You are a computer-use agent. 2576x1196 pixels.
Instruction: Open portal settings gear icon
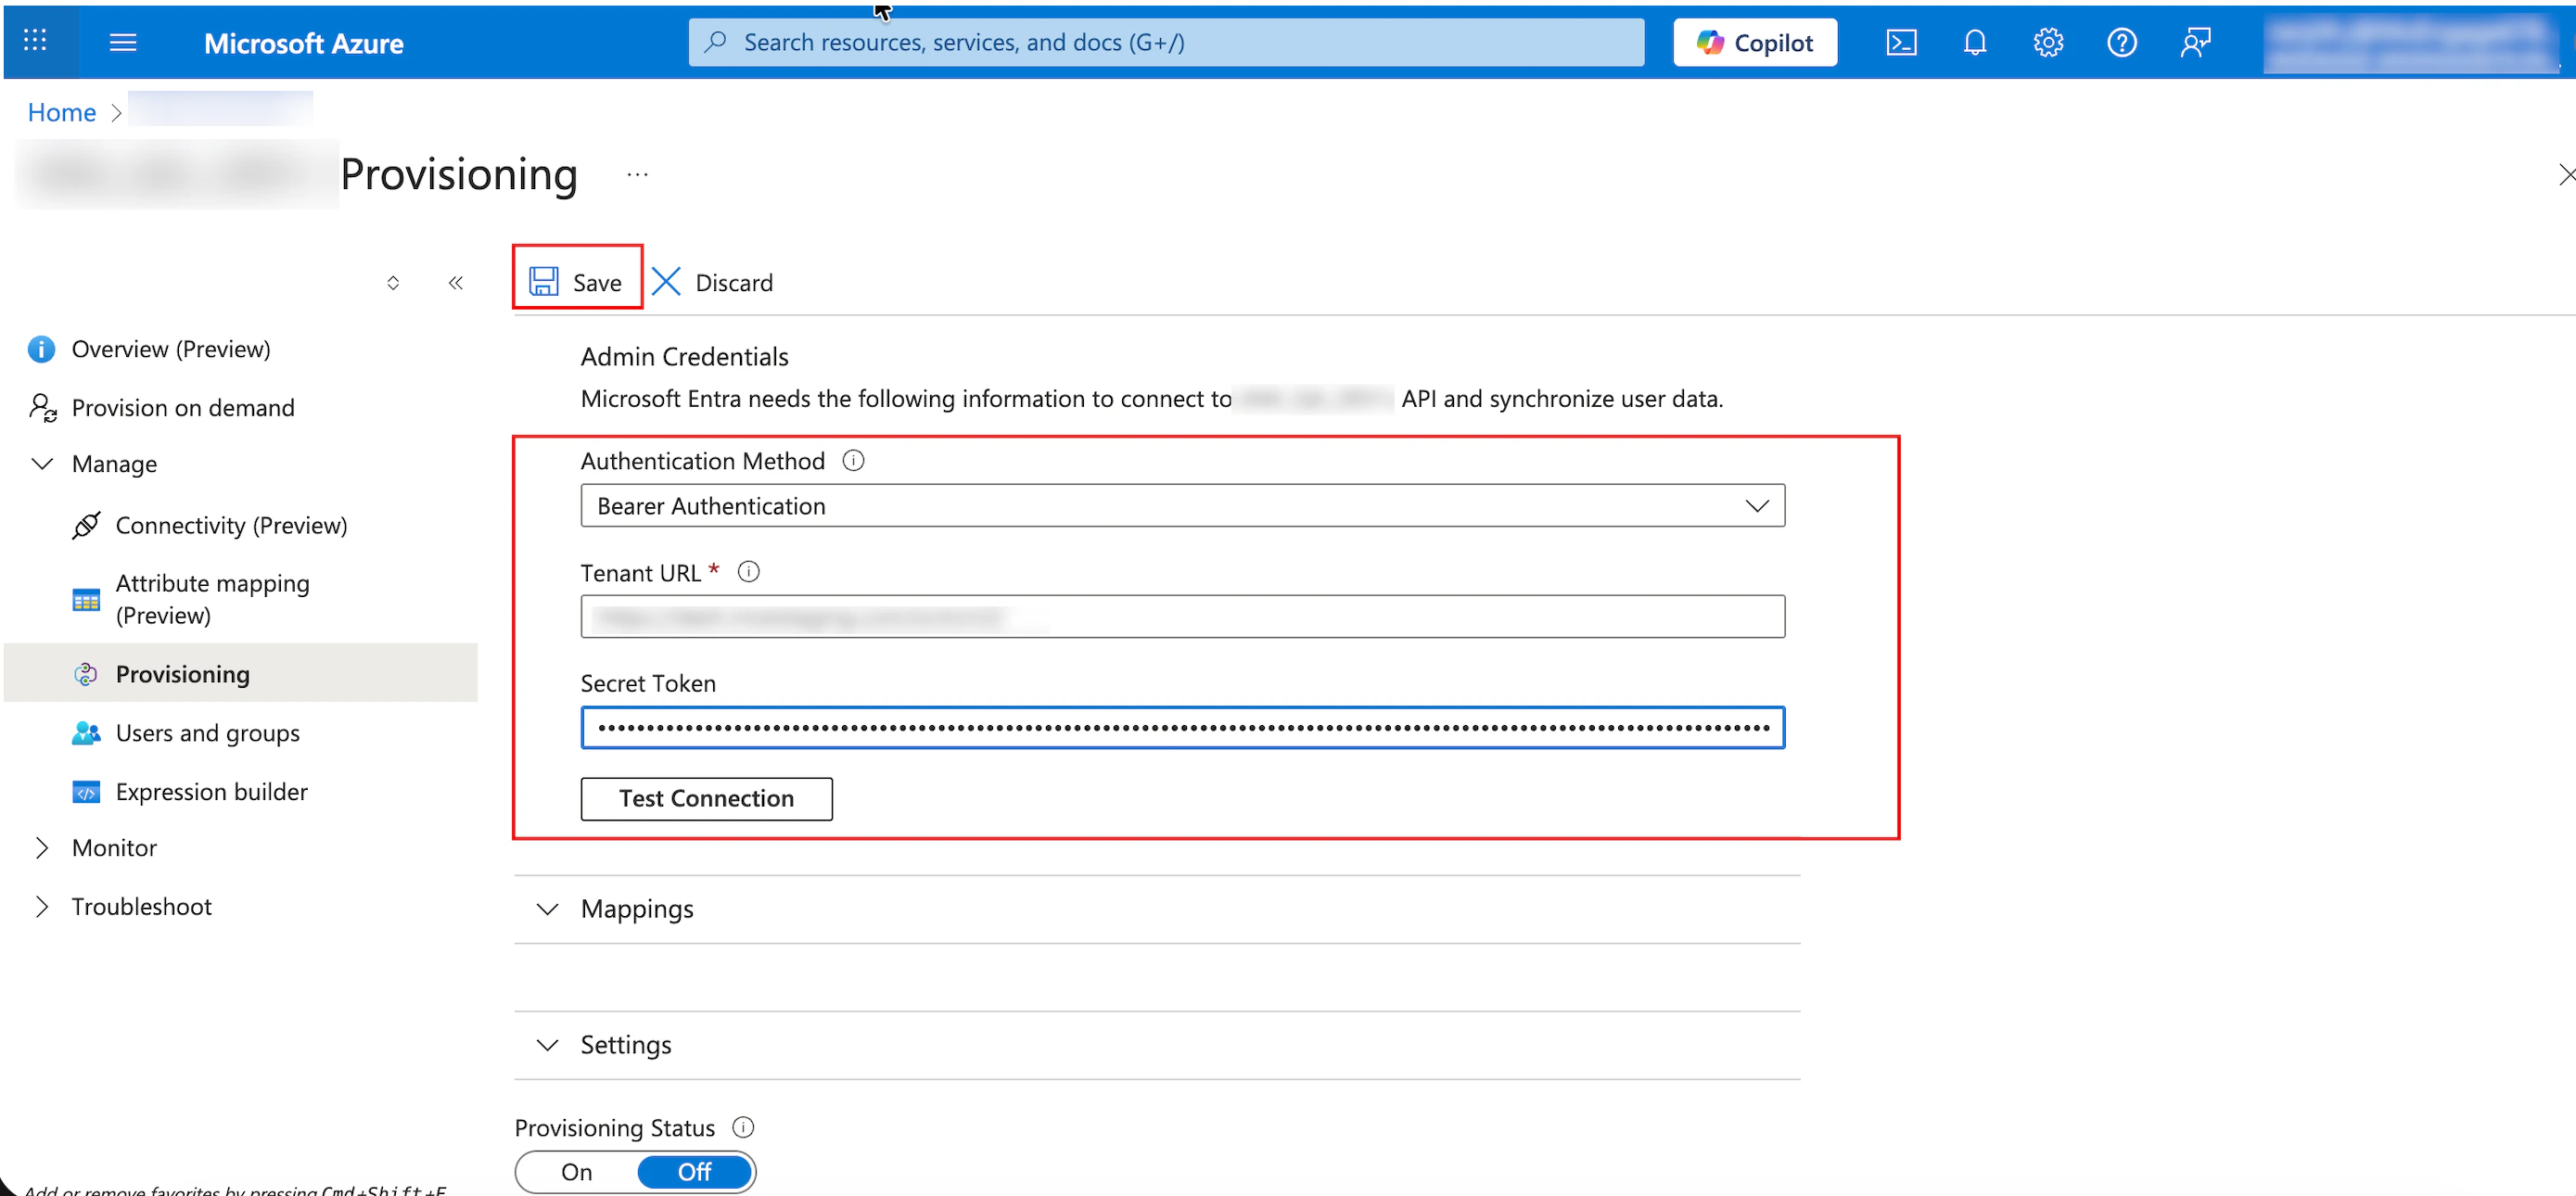[x=2047, y=42]
